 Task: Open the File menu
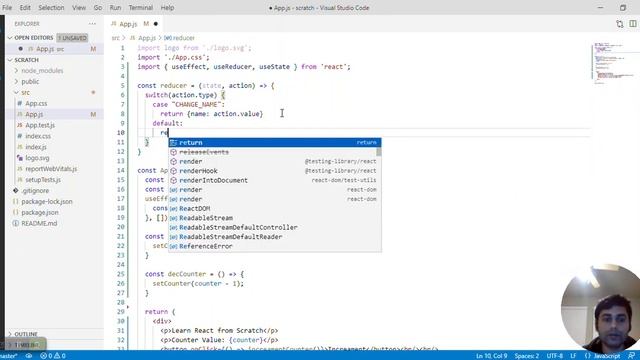(7, 7)
